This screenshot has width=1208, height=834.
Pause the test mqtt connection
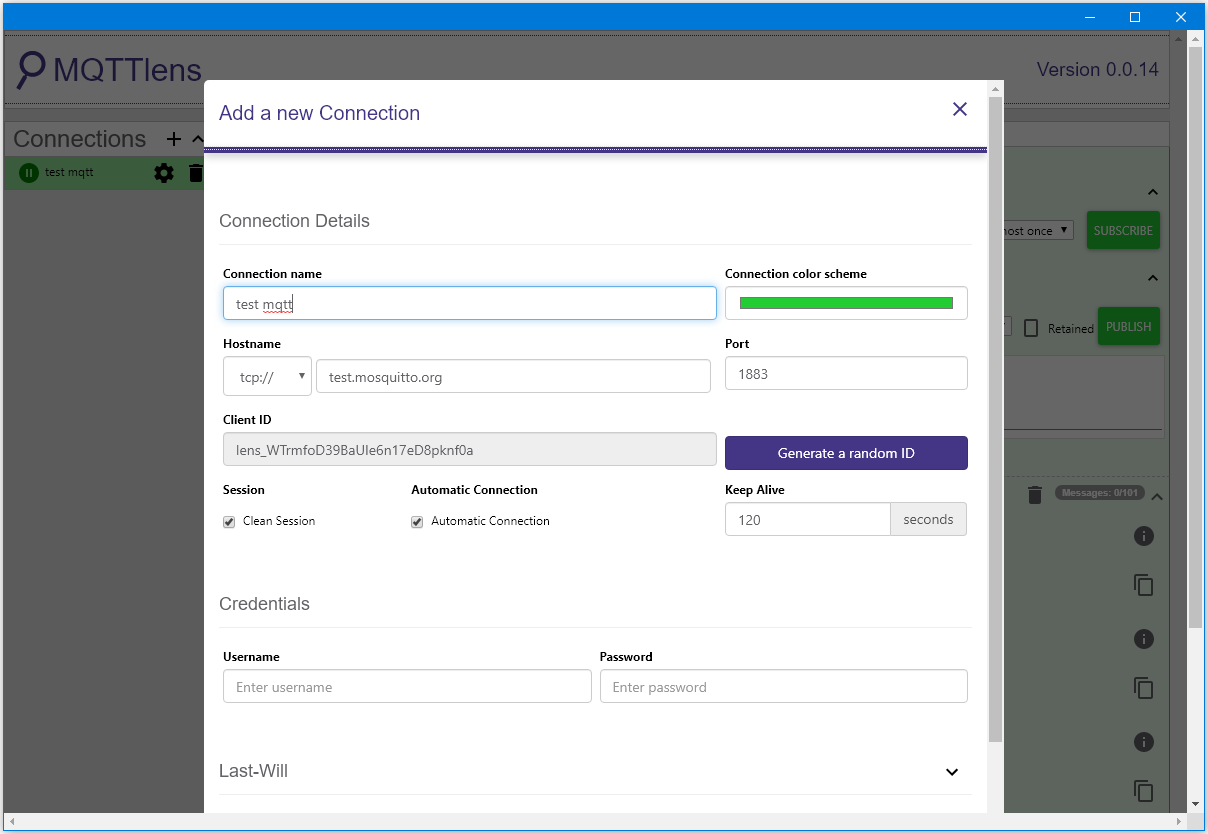pyautogui.click(x=29, y=173)
